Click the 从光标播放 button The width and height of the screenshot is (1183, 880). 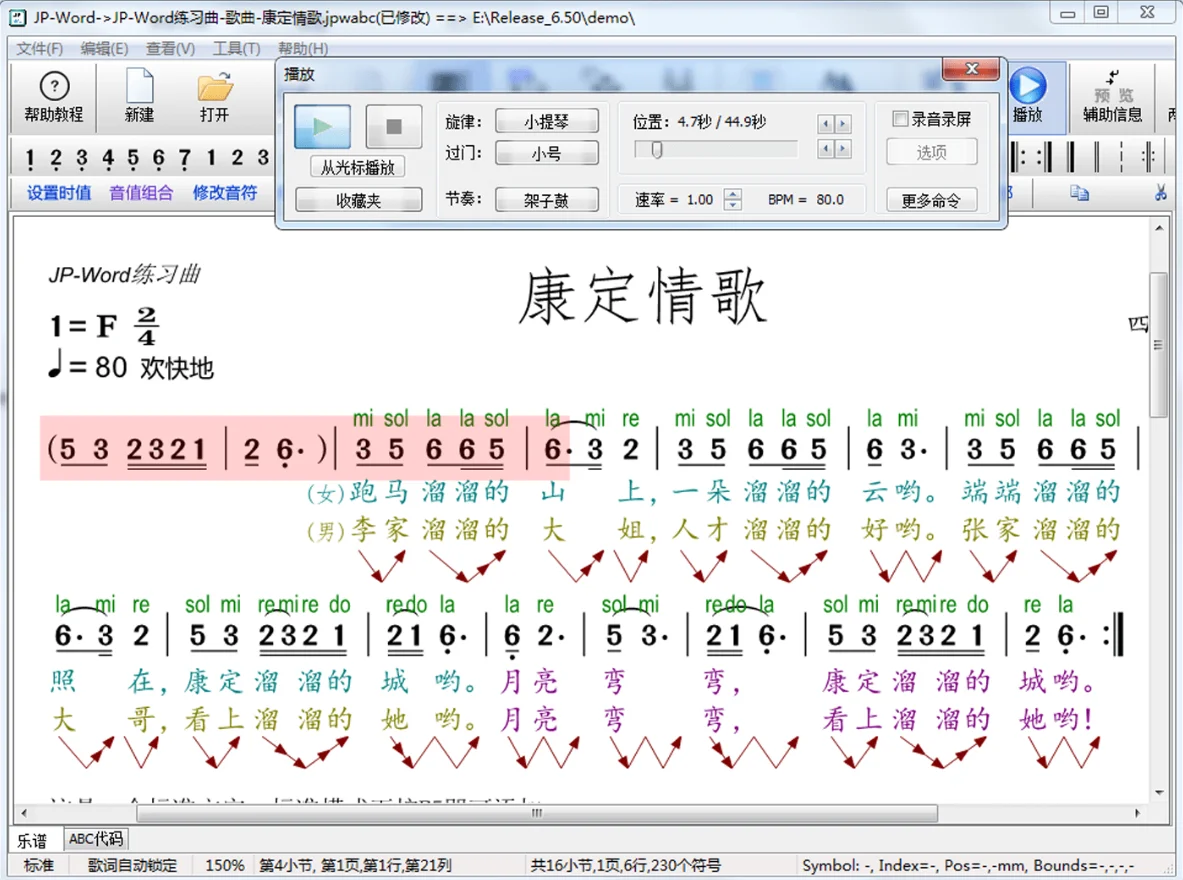[358, 166]
